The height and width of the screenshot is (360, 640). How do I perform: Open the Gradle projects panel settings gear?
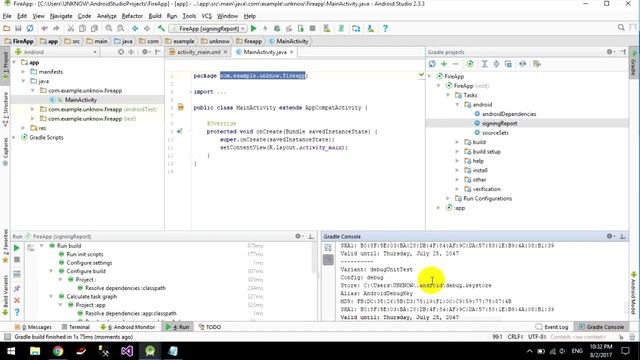click(x=610, y=52)
